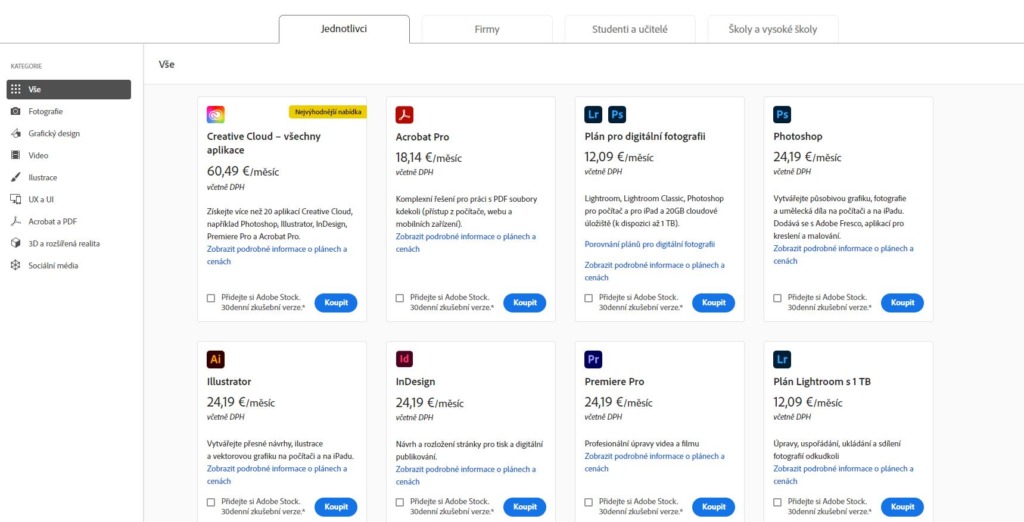Click the Lr icon on Plán Lightroom s 1 TB card
The image size is (1024, 522).
coord(782,359)
